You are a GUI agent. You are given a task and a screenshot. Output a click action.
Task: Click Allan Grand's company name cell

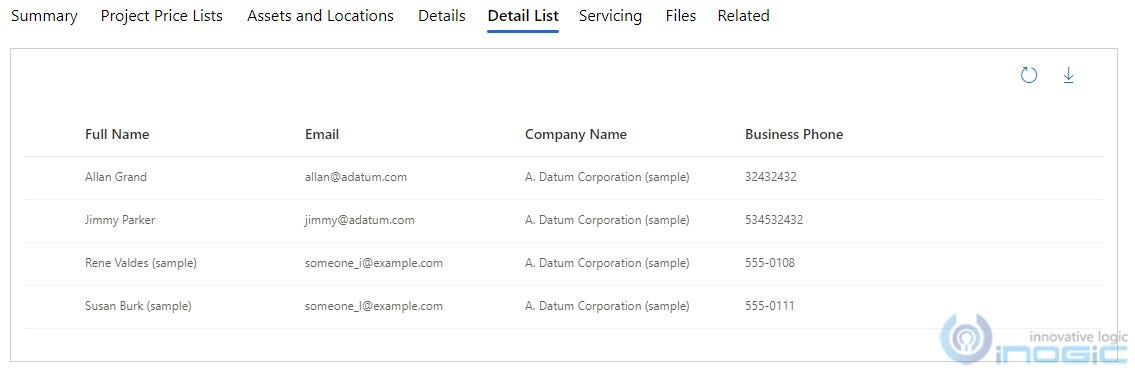607,177
